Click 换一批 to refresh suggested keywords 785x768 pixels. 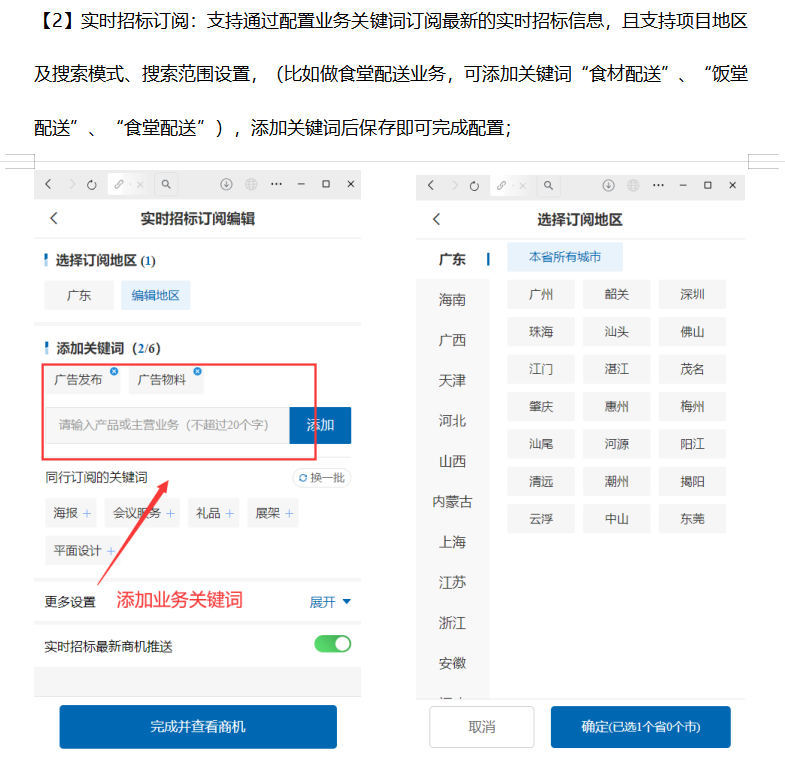[321, 478]
